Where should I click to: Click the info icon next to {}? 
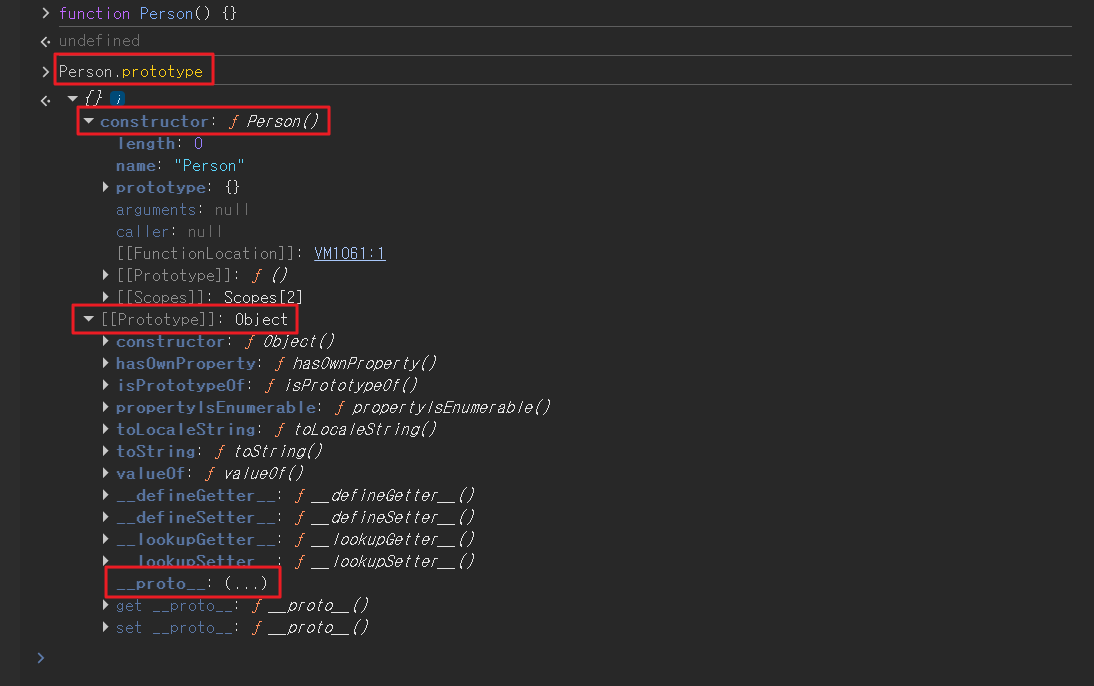tap(117, 99)
